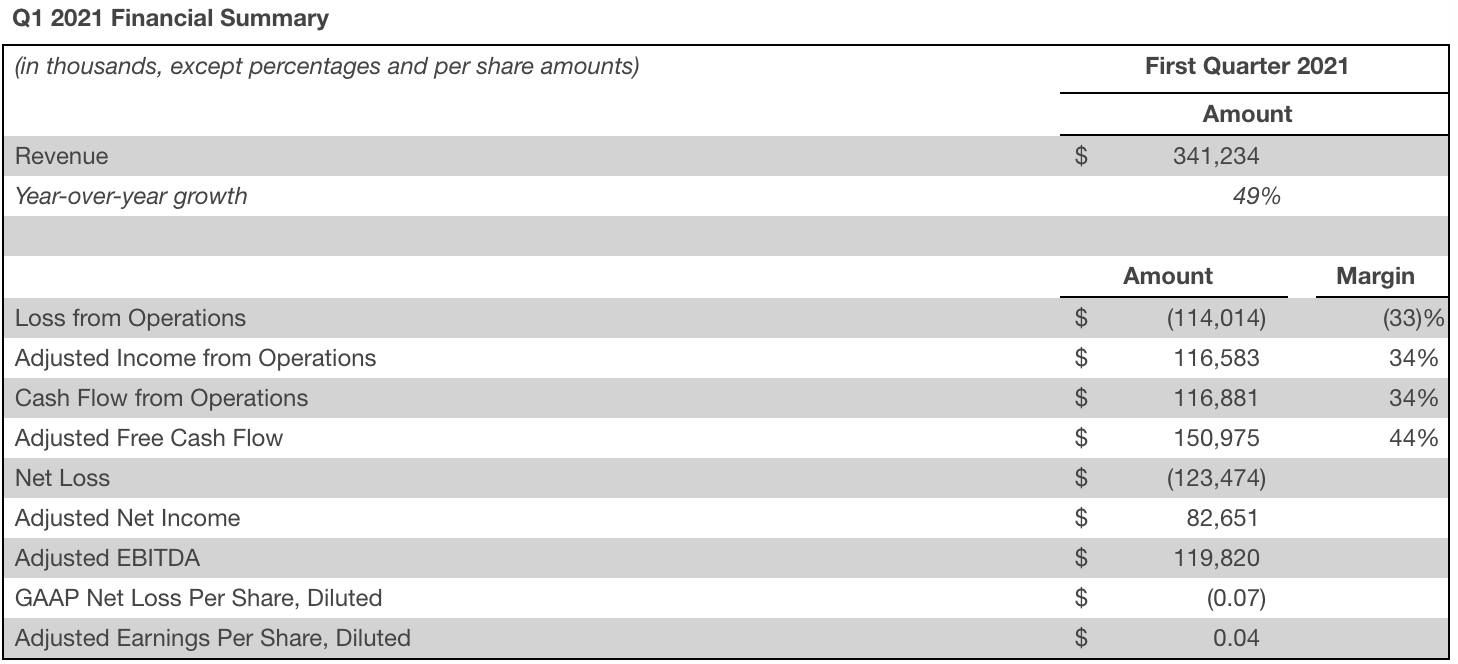This screenshot has width=1458, height=664.
Task: Click the 44% margin value
Action: pos(1414,438)
